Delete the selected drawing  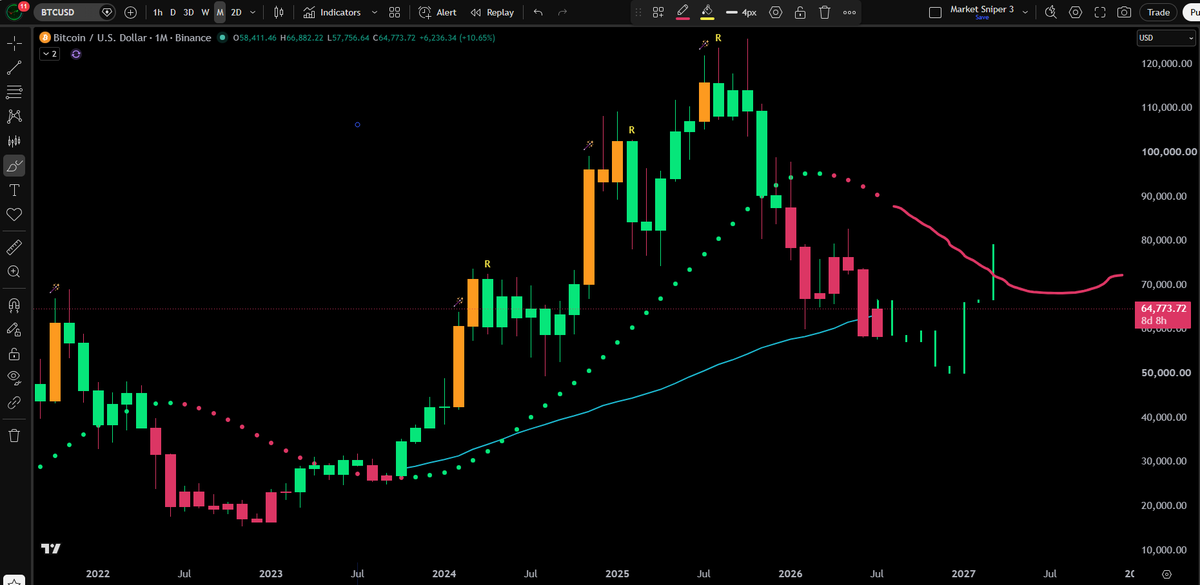[x=824, y=12]
